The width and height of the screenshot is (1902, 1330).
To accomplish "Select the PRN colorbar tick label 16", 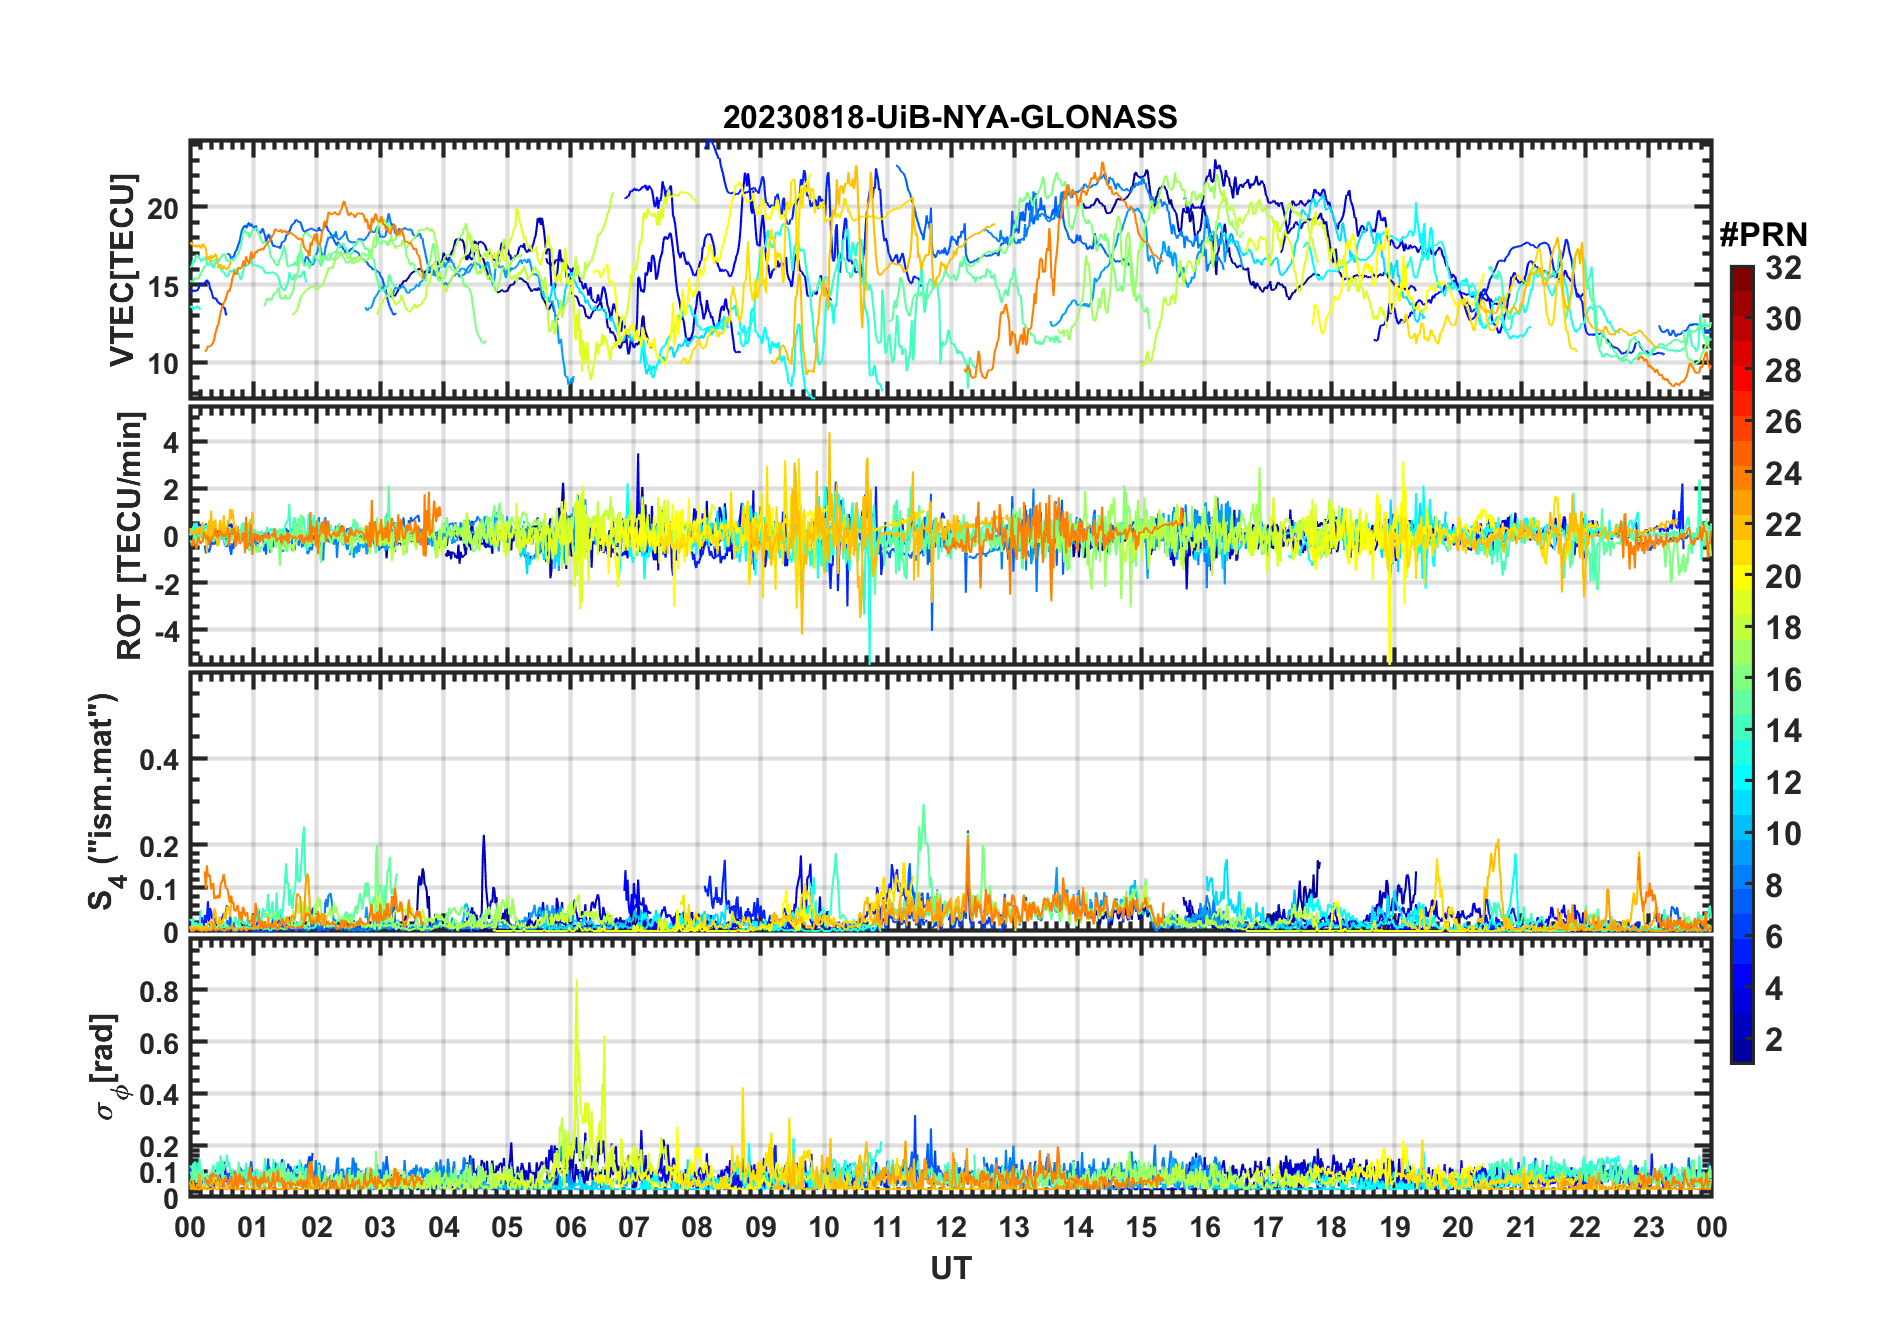I will pos(1783,680).
